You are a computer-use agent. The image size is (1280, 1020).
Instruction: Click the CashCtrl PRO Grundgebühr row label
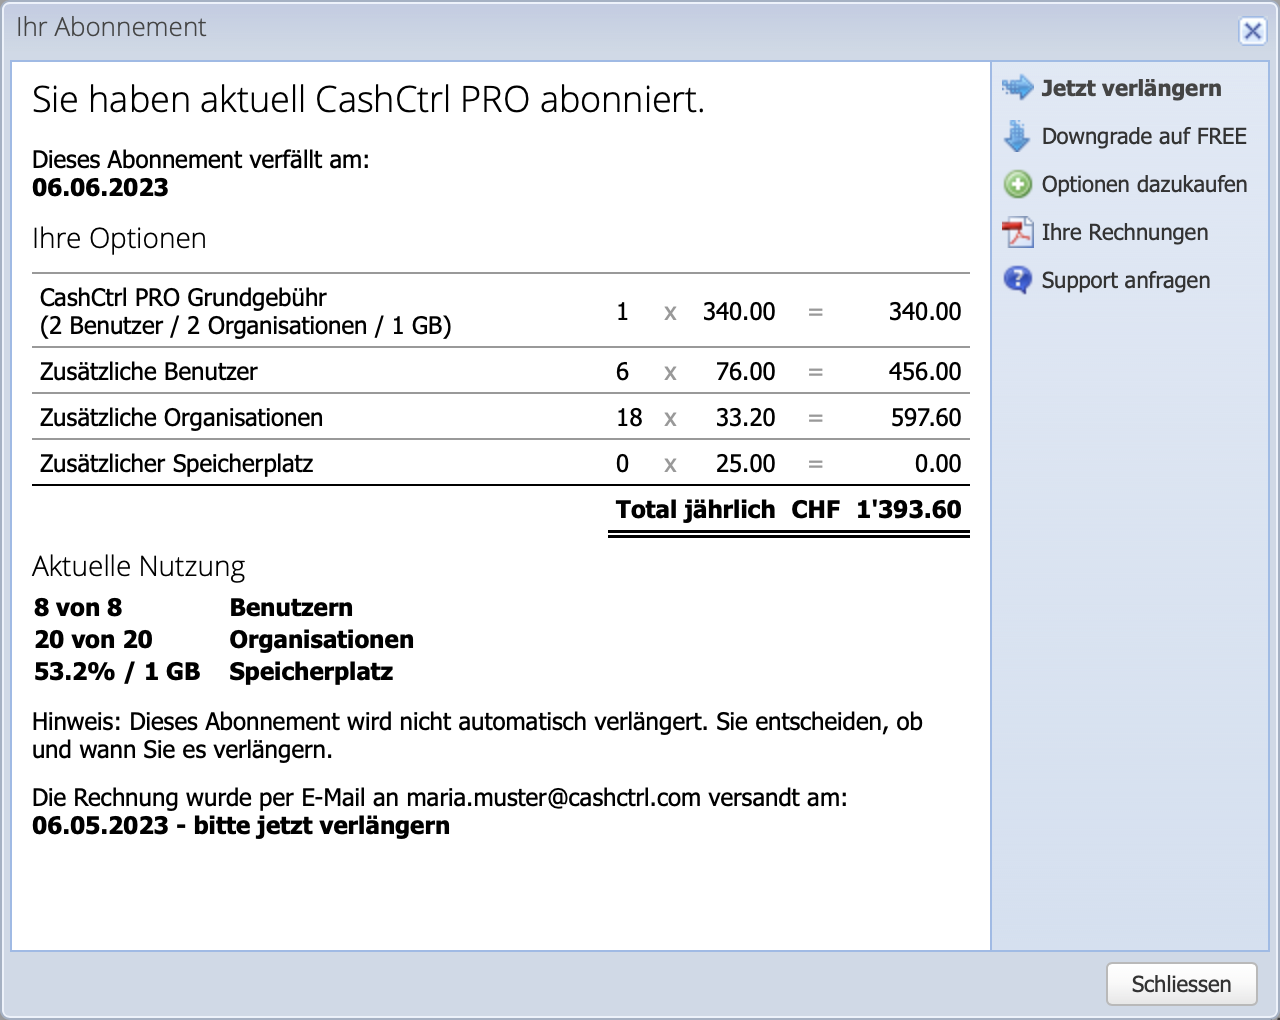(x=246, y=311)
